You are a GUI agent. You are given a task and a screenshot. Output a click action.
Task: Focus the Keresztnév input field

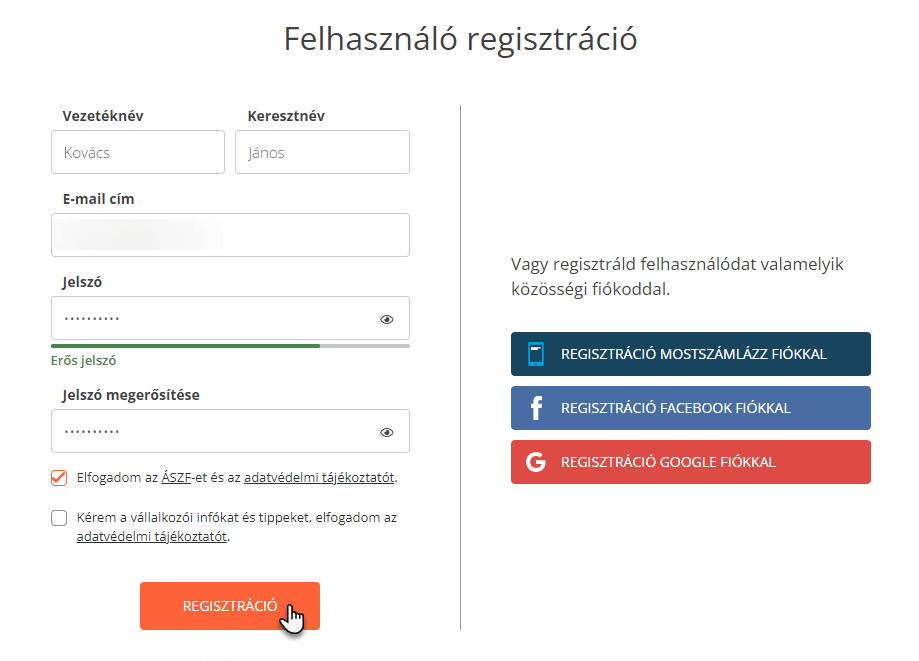coord(322,152)
